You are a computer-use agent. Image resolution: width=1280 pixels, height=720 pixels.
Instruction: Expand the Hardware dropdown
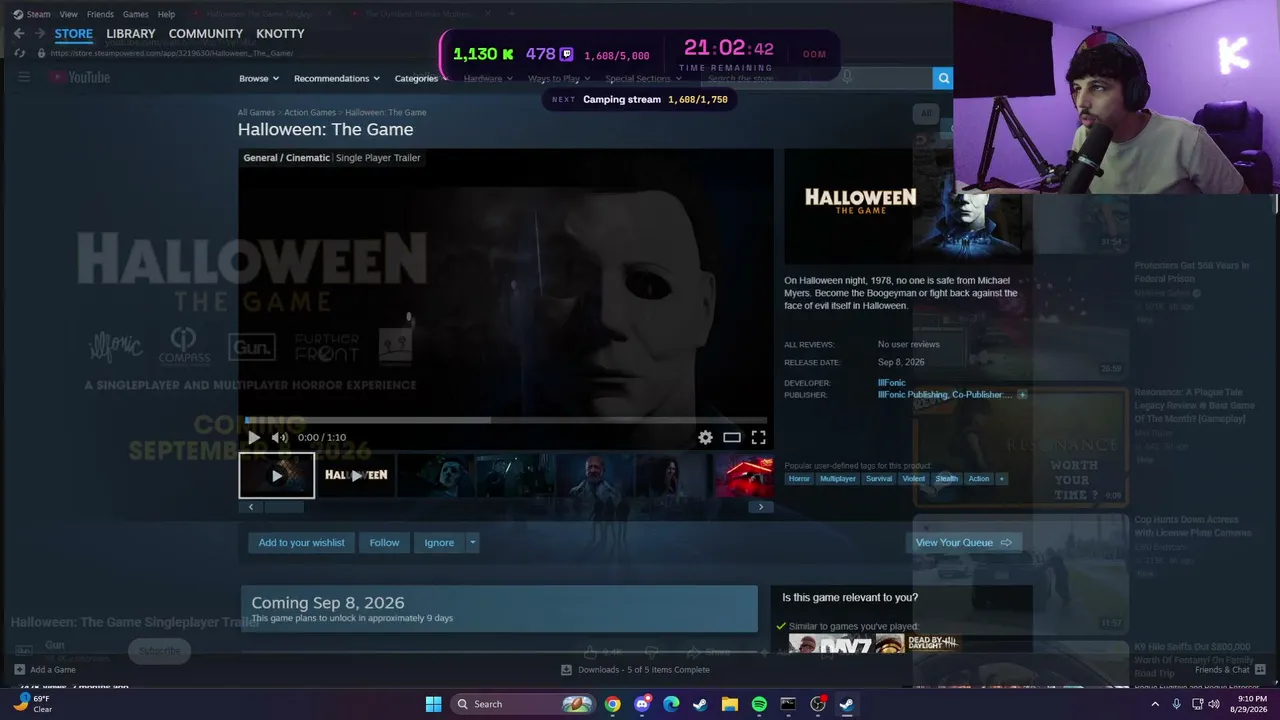click(x=488, y=78)
